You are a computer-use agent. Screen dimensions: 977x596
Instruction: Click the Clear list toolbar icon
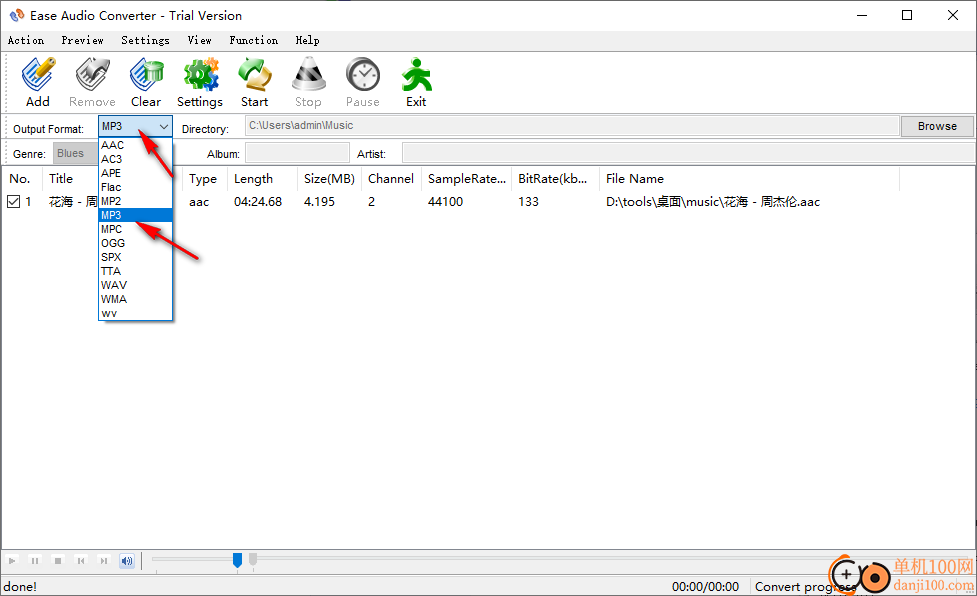click(146, 82)
